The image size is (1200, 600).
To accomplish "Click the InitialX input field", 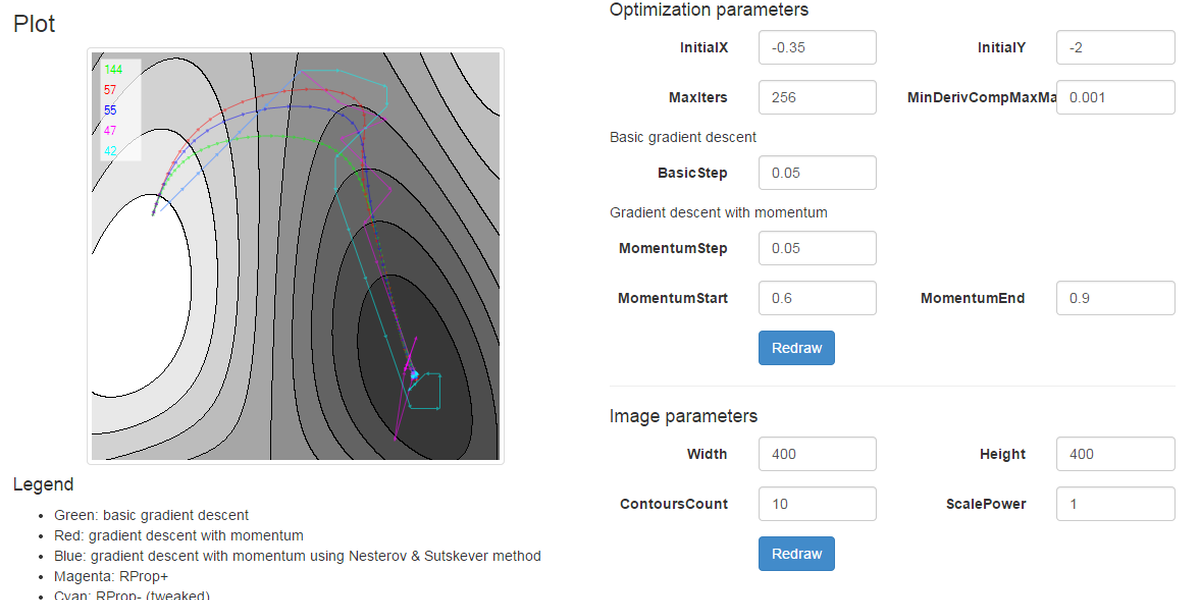I will [816, 47].
